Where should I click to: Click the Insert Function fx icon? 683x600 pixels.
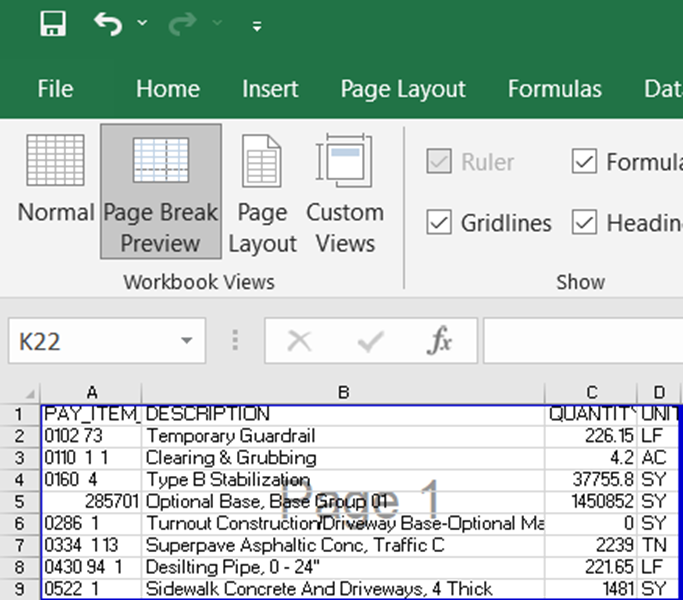[439, 340]
